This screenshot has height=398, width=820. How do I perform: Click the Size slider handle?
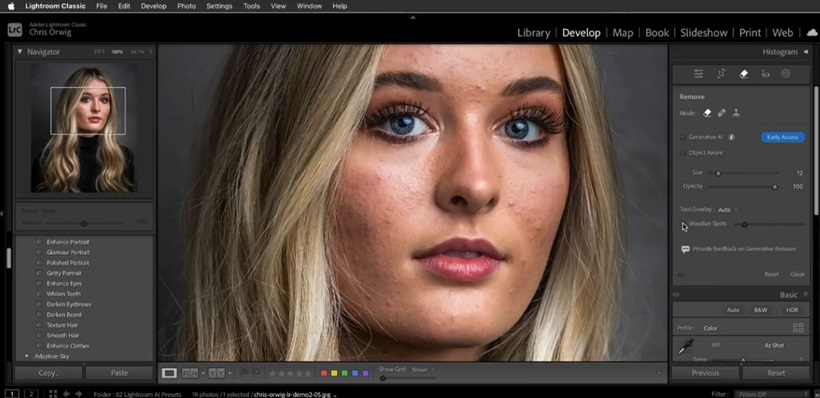[718, 174]
